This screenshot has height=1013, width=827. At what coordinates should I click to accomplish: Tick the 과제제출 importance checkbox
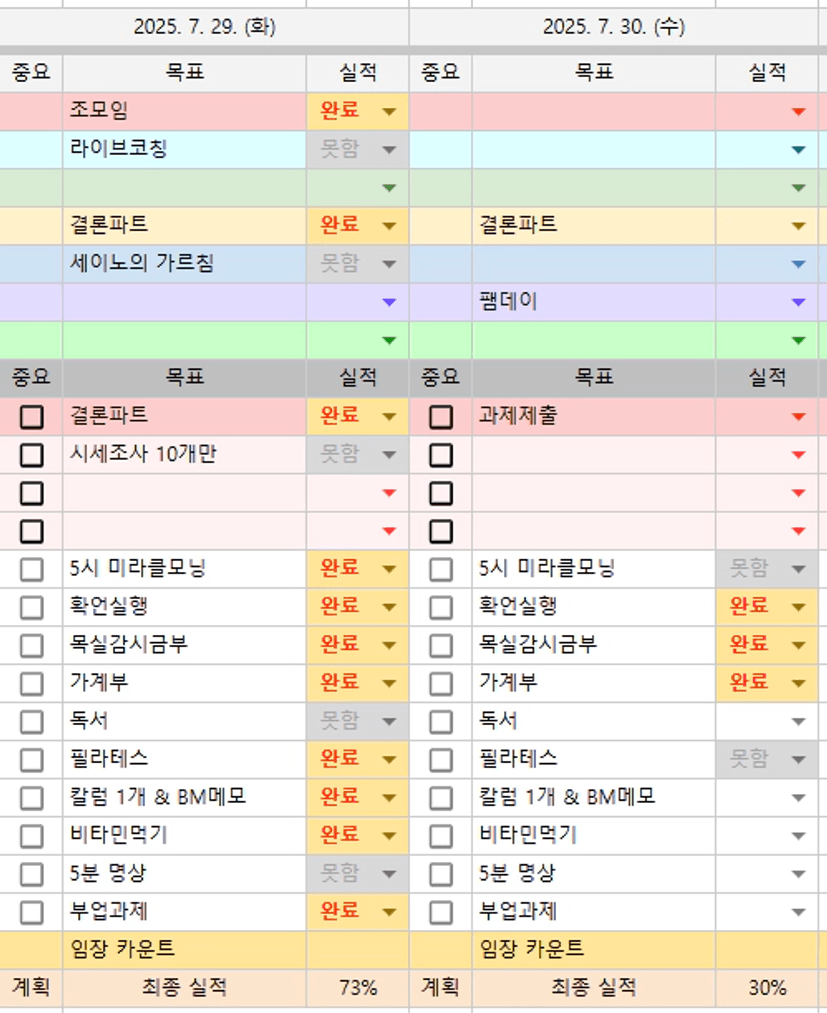tap(441, 417)
